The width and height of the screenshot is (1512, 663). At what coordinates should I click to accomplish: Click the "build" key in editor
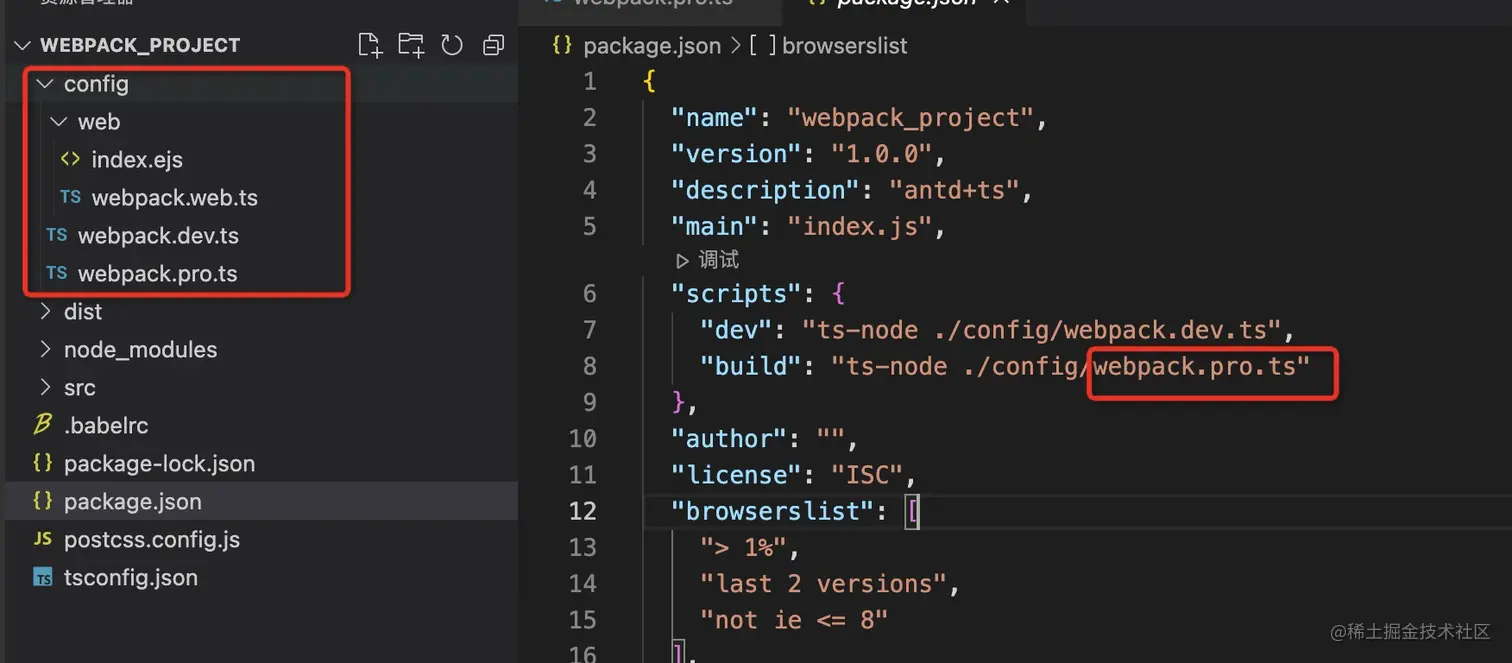coord(752,366)
